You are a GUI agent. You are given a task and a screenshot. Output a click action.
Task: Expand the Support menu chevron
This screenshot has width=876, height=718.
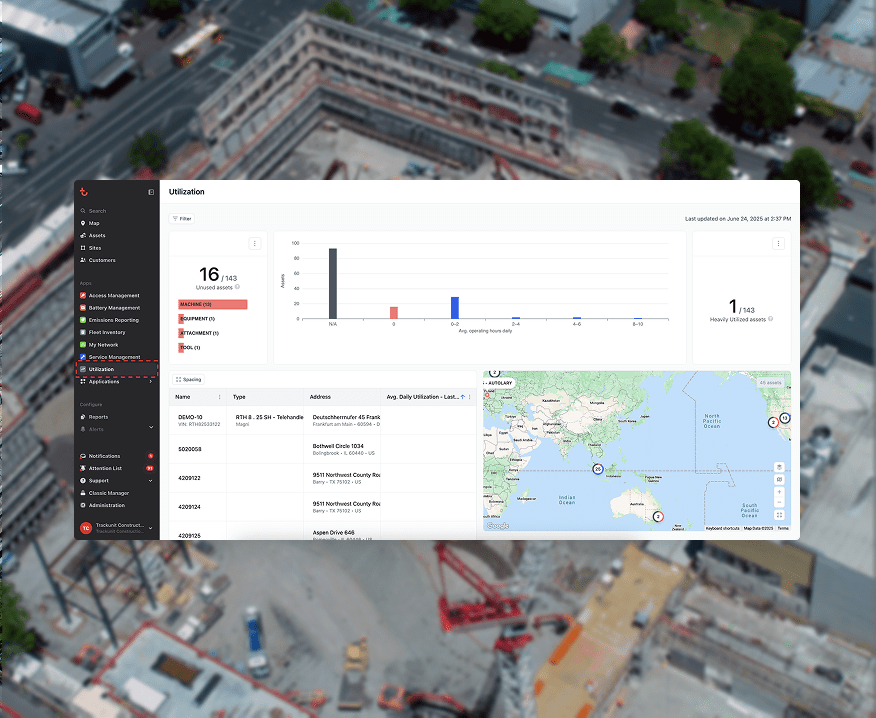[150, 479]
